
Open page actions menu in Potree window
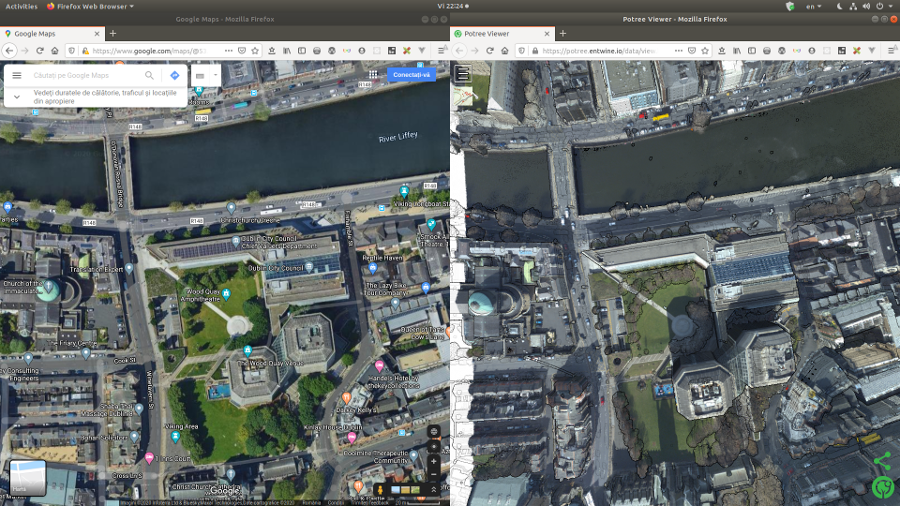679,50
